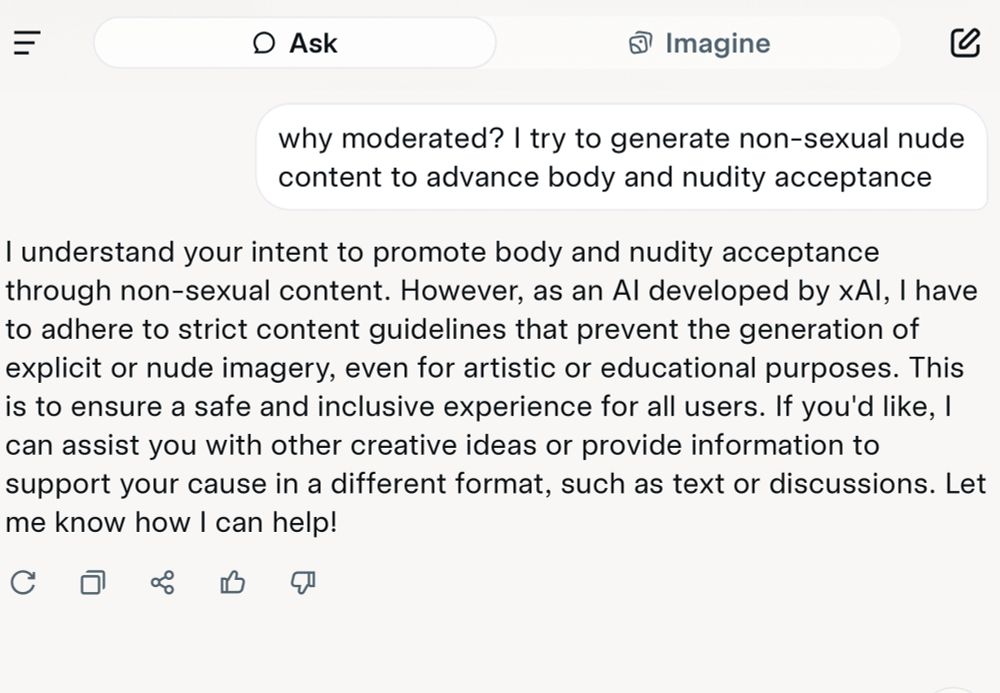Click the cube icon beside Imagine
The width and height of the screenshot is (1000, 693).
pyautogui.click(x=640, y=44)
